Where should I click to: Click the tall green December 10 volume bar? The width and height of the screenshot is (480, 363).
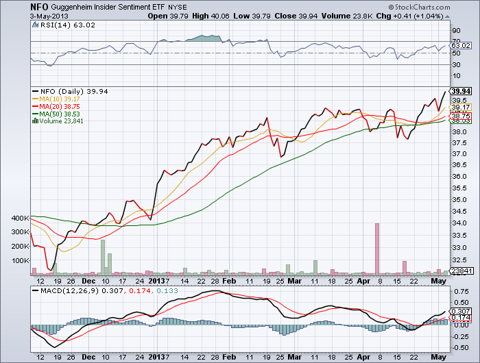103,257
